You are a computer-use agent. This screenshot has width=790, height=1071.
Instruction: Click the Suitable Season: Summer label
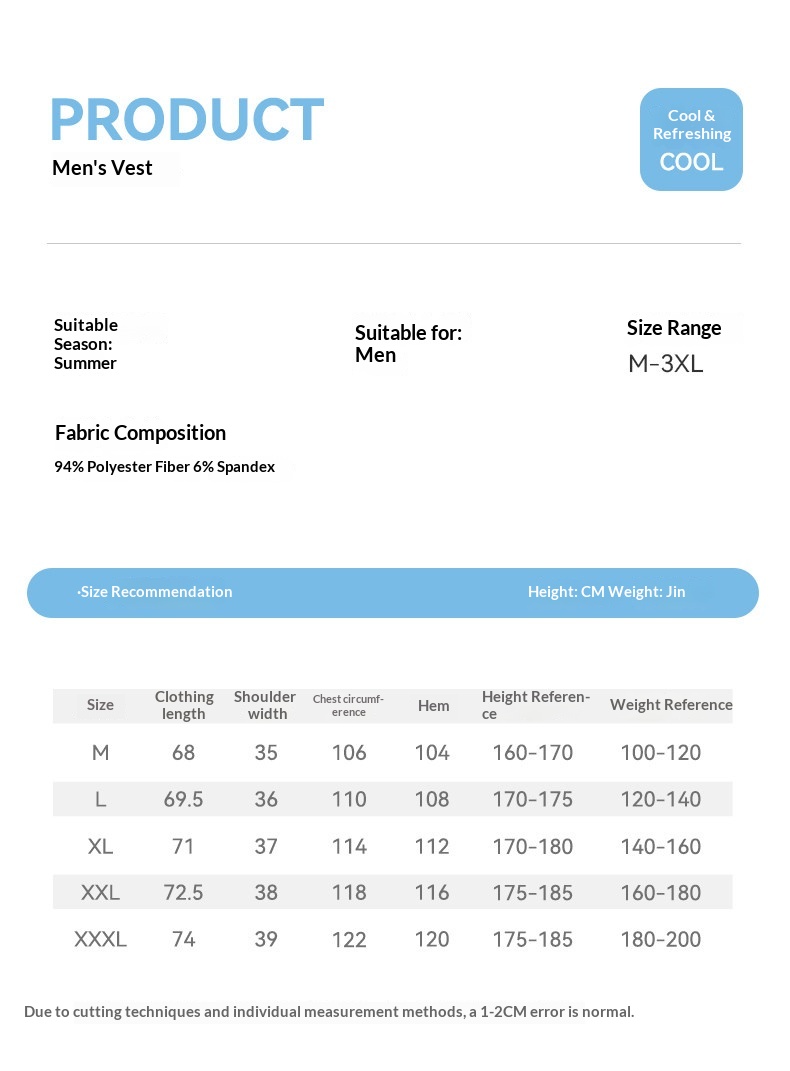(86, 344)
